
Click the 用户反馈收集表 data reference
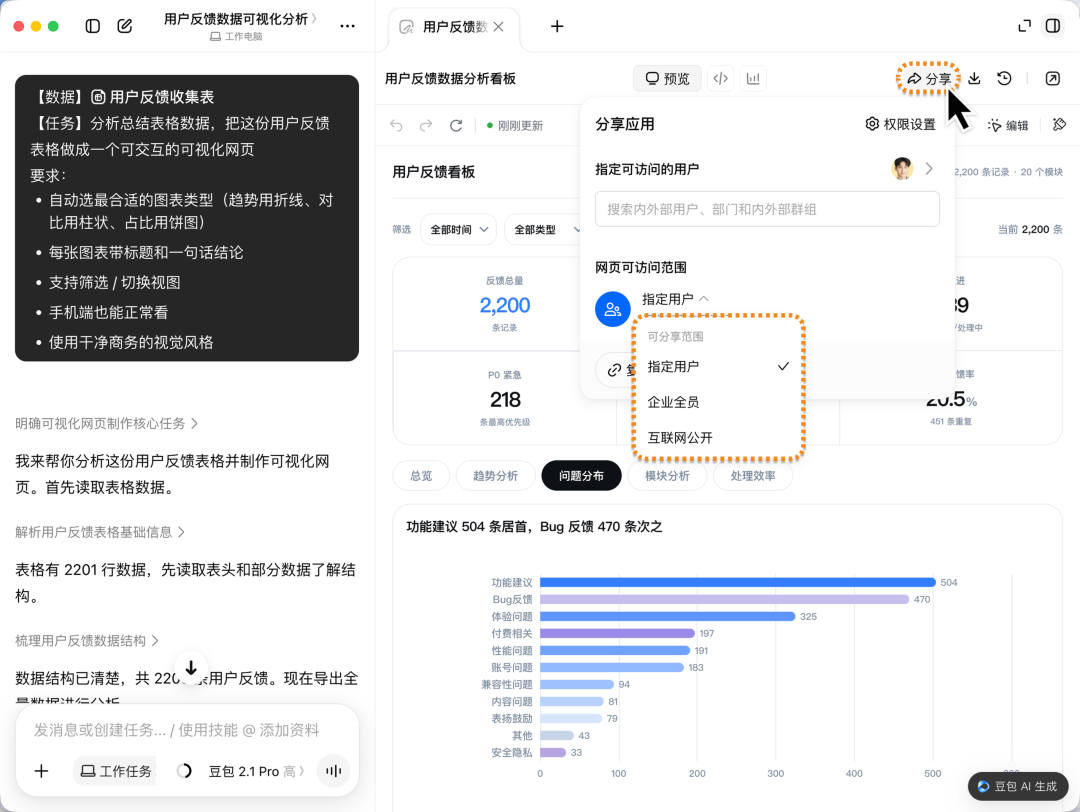click(x=153, y=97)
